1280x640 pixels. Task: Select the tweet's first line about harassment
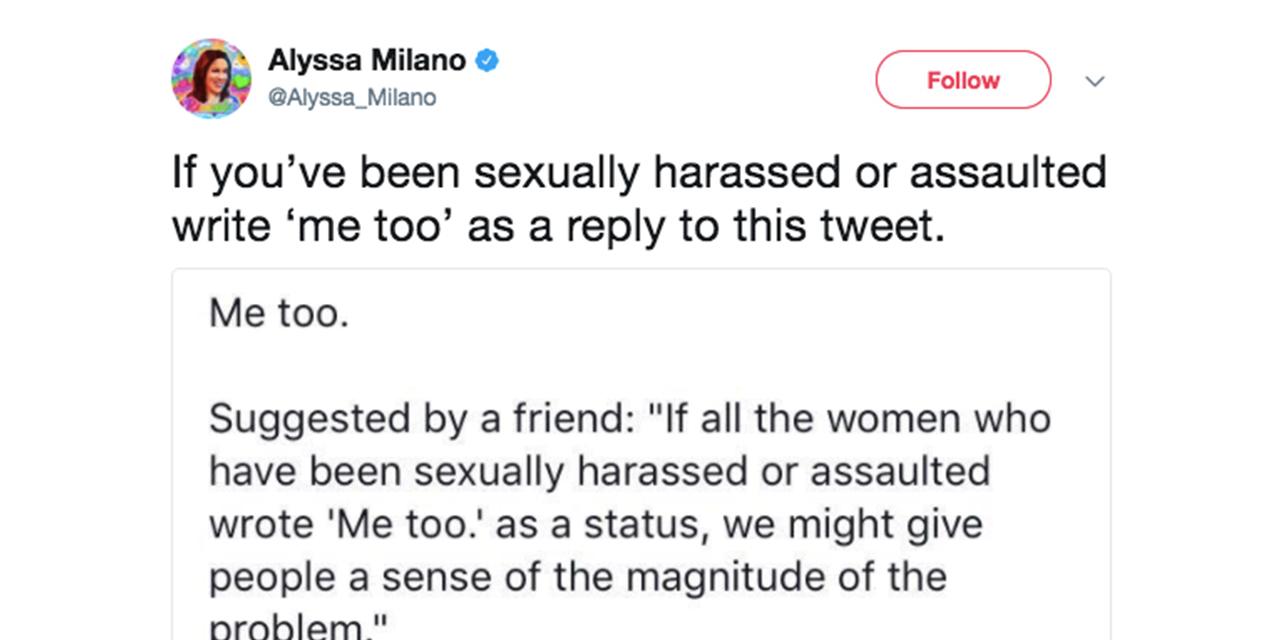[639, 175]
